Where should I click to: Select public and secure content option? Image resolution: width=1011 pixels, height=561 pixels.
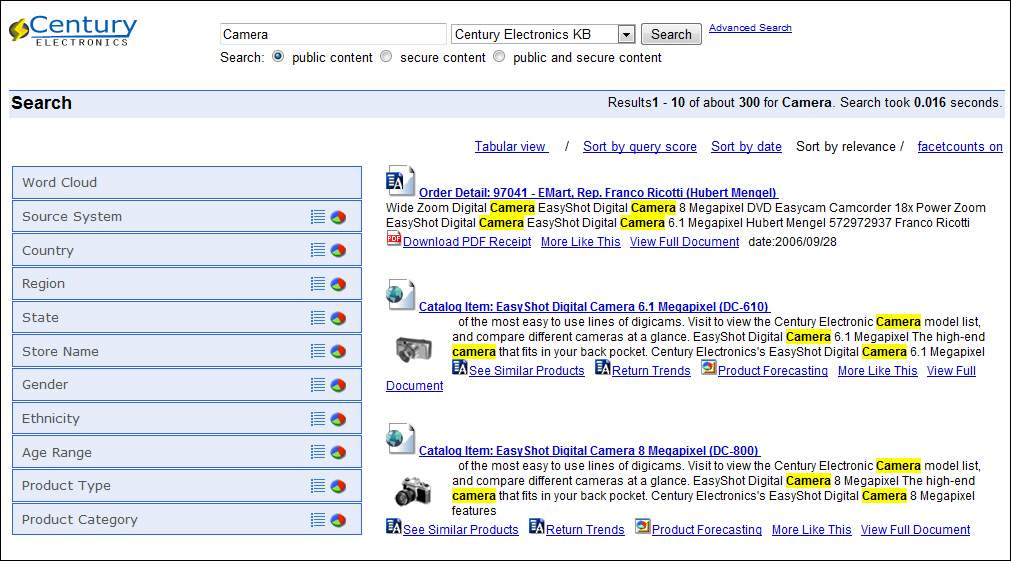pyautogui.click(x=499, y=57)
